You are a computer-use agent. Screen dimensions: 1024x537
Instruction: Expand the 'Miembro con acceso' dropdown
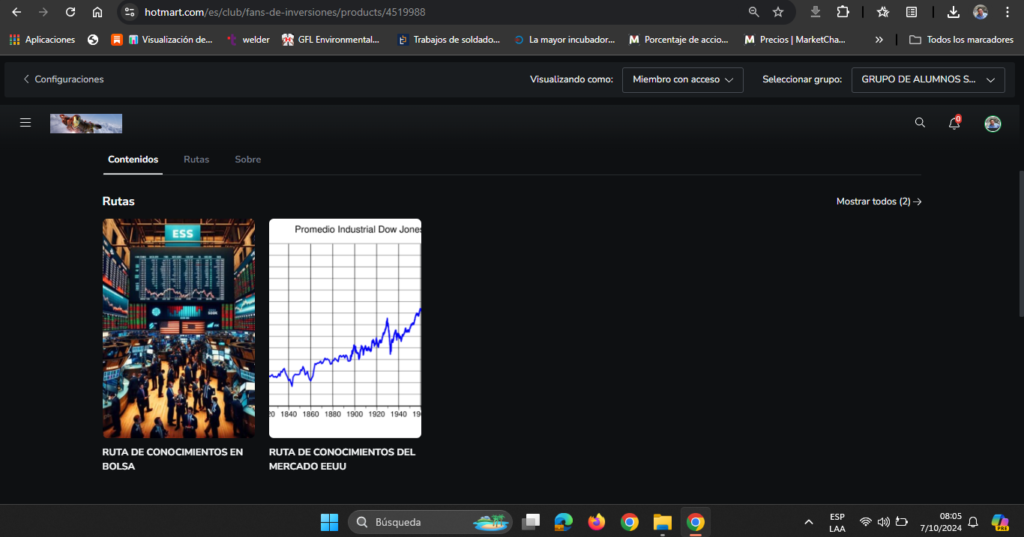[x=682, y=79]
